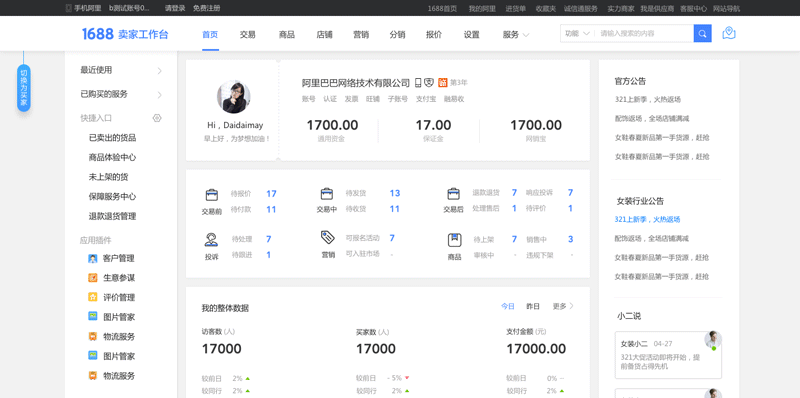Viewport: 800px width, 398px height.
Task: Click the 融易收 link under company name
Action: pyautogui.click(x=454, y=99)
